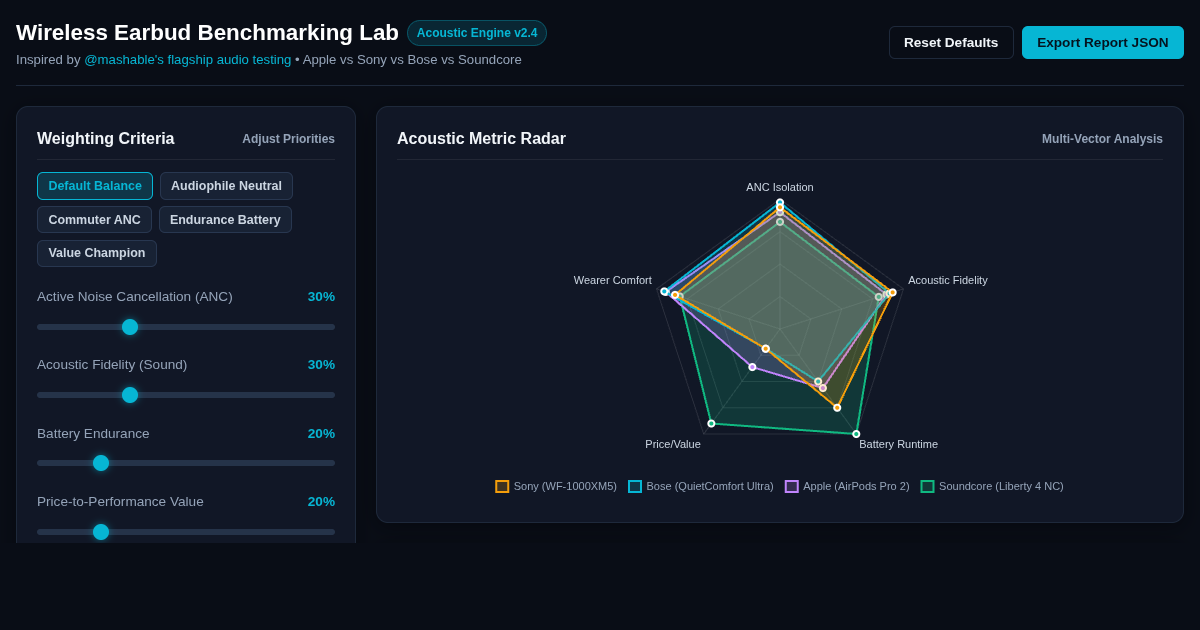Image resolution: width=1200 pixels, height=630 pixels.
Task: Choose the Endurance Battery preset
Action: click(225, 220)
